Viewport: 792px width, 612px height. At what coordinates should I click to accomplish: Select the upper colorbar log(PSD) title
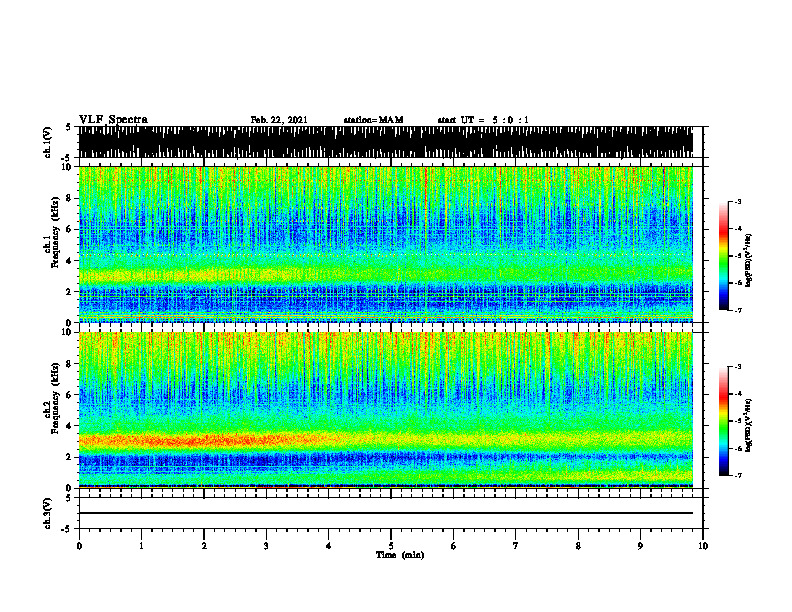point(749,261)
